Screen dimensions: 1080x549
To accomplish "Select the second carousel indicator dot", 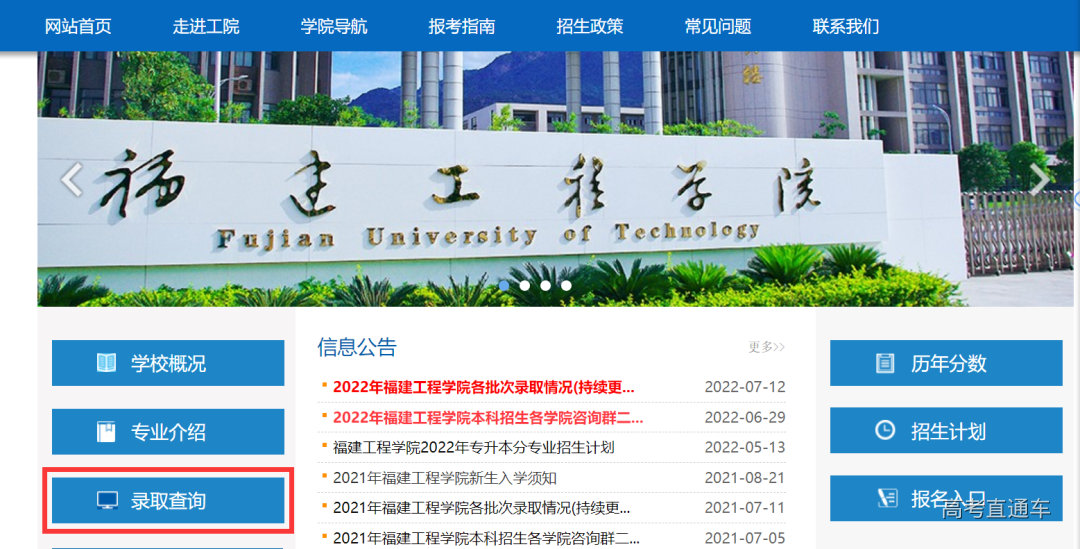I will tap(525, 285).
